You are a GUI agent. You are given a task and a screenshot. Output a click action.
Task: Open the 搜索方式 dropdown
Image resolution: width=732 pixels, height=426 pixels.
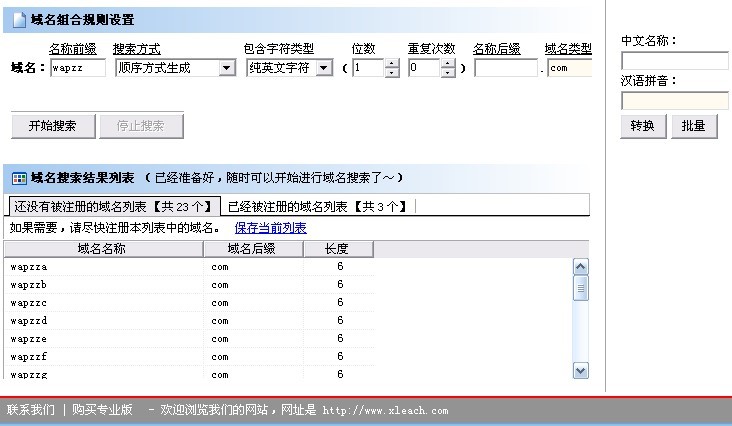[x=227, y=69]
